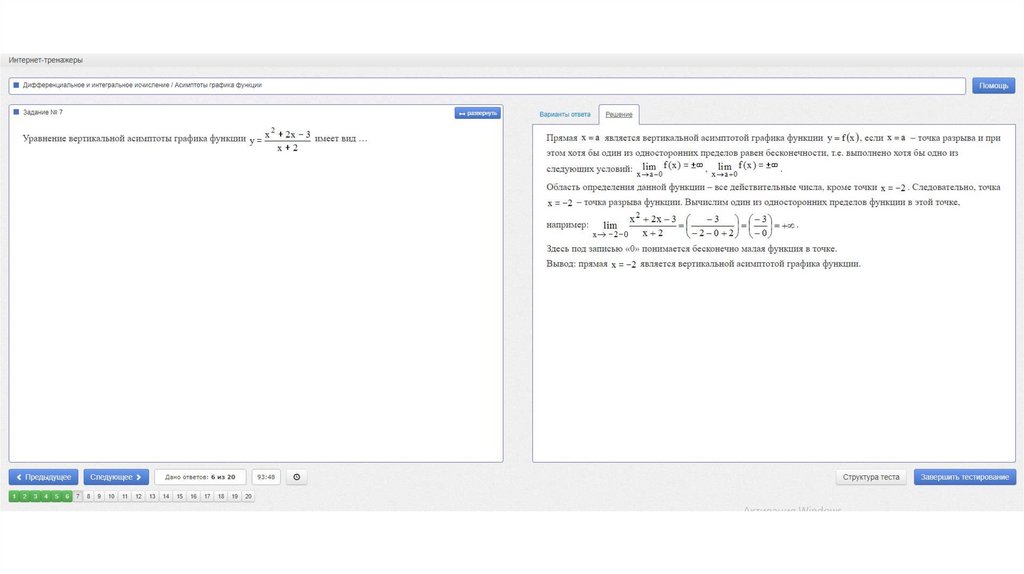Jump to question 10

tap(112, 496)
